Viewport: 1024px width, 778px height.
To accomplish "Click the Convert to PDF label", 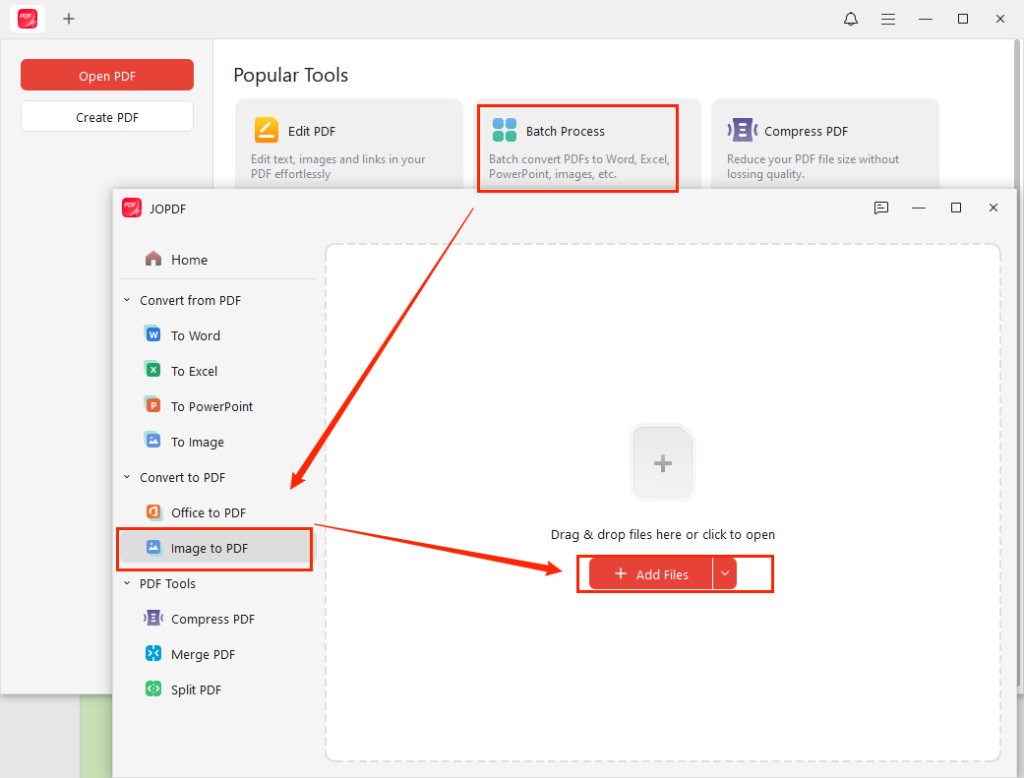I will [x=182, y=477].
